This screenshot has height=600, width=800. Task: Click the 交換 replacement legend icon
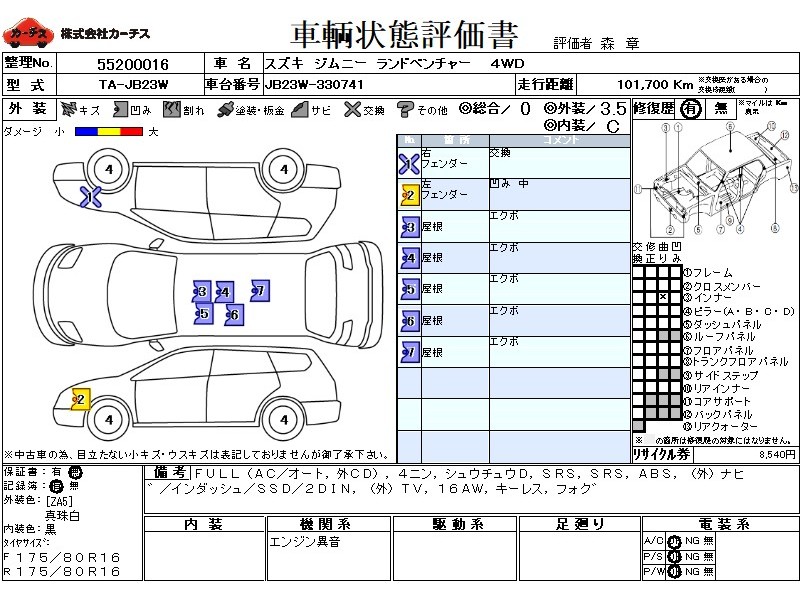[351, 109]
